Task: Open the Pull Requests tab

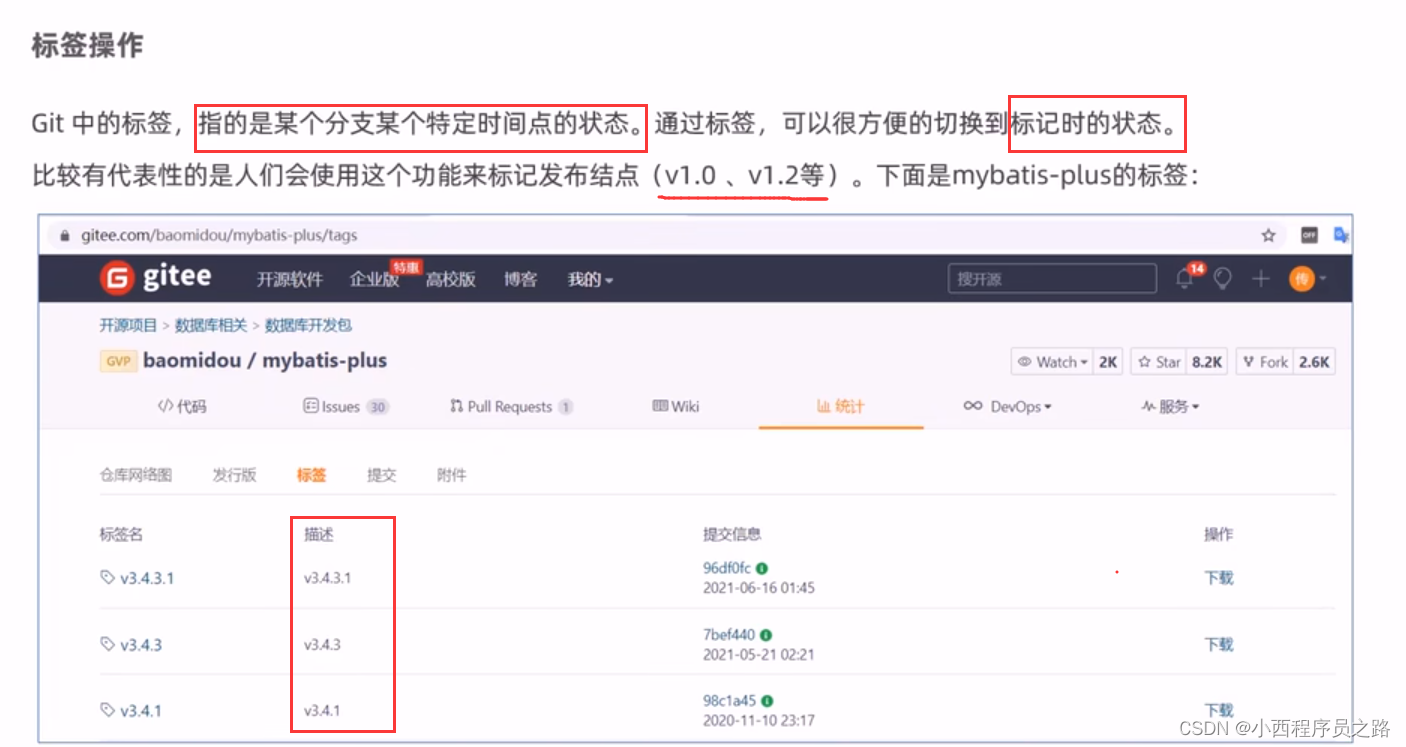Action: 511,407
